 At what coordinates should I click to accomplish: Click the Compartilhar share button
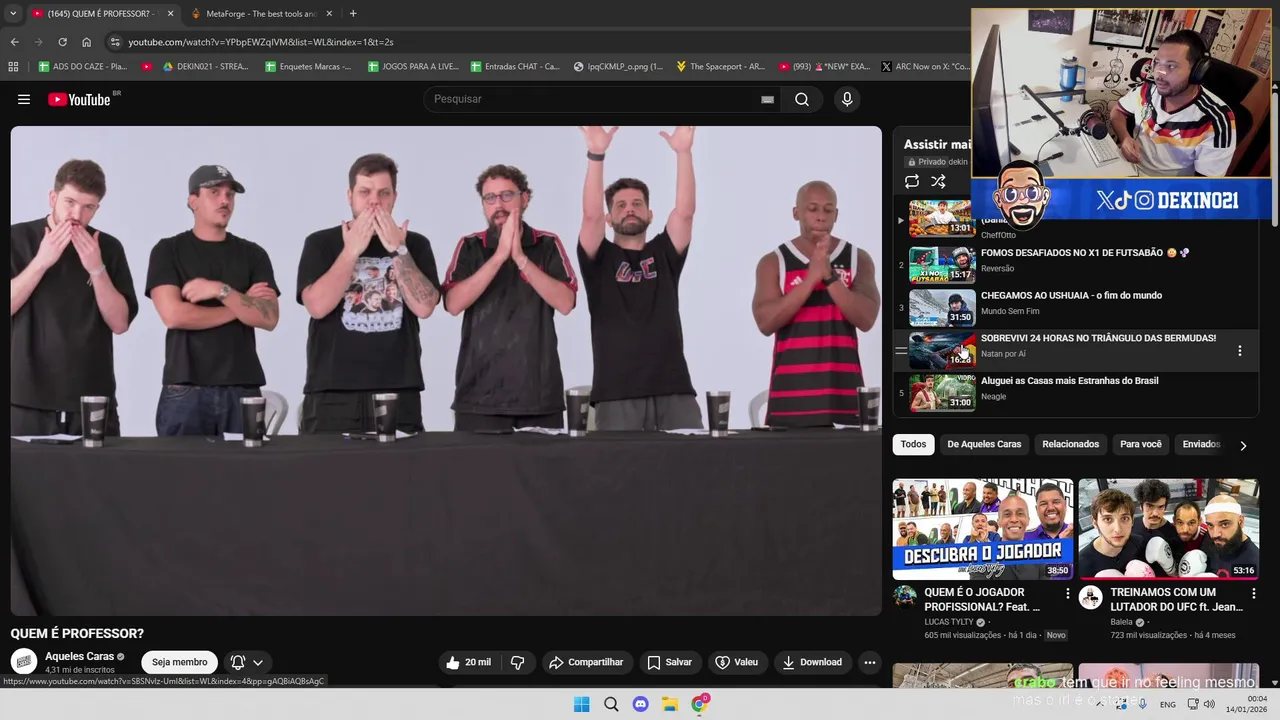click(x=586, y=662)
